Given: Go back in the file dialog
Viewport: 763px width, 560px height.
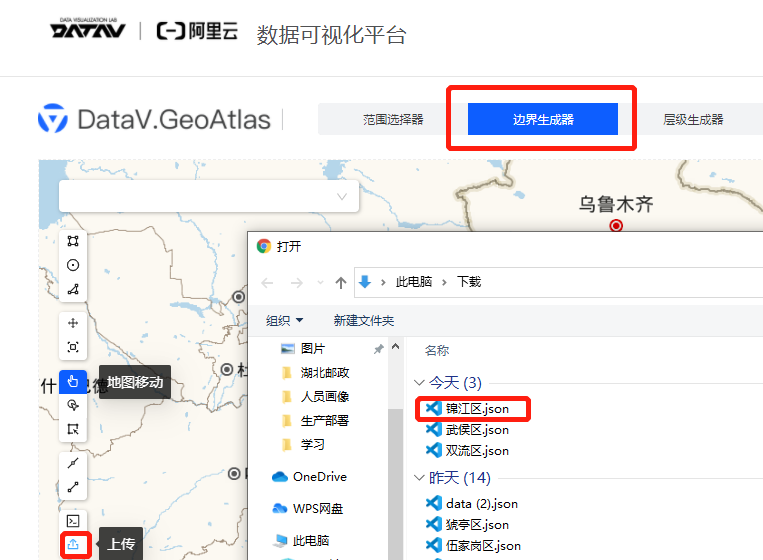Looking at the screenshot, I should tap(267, 283).
